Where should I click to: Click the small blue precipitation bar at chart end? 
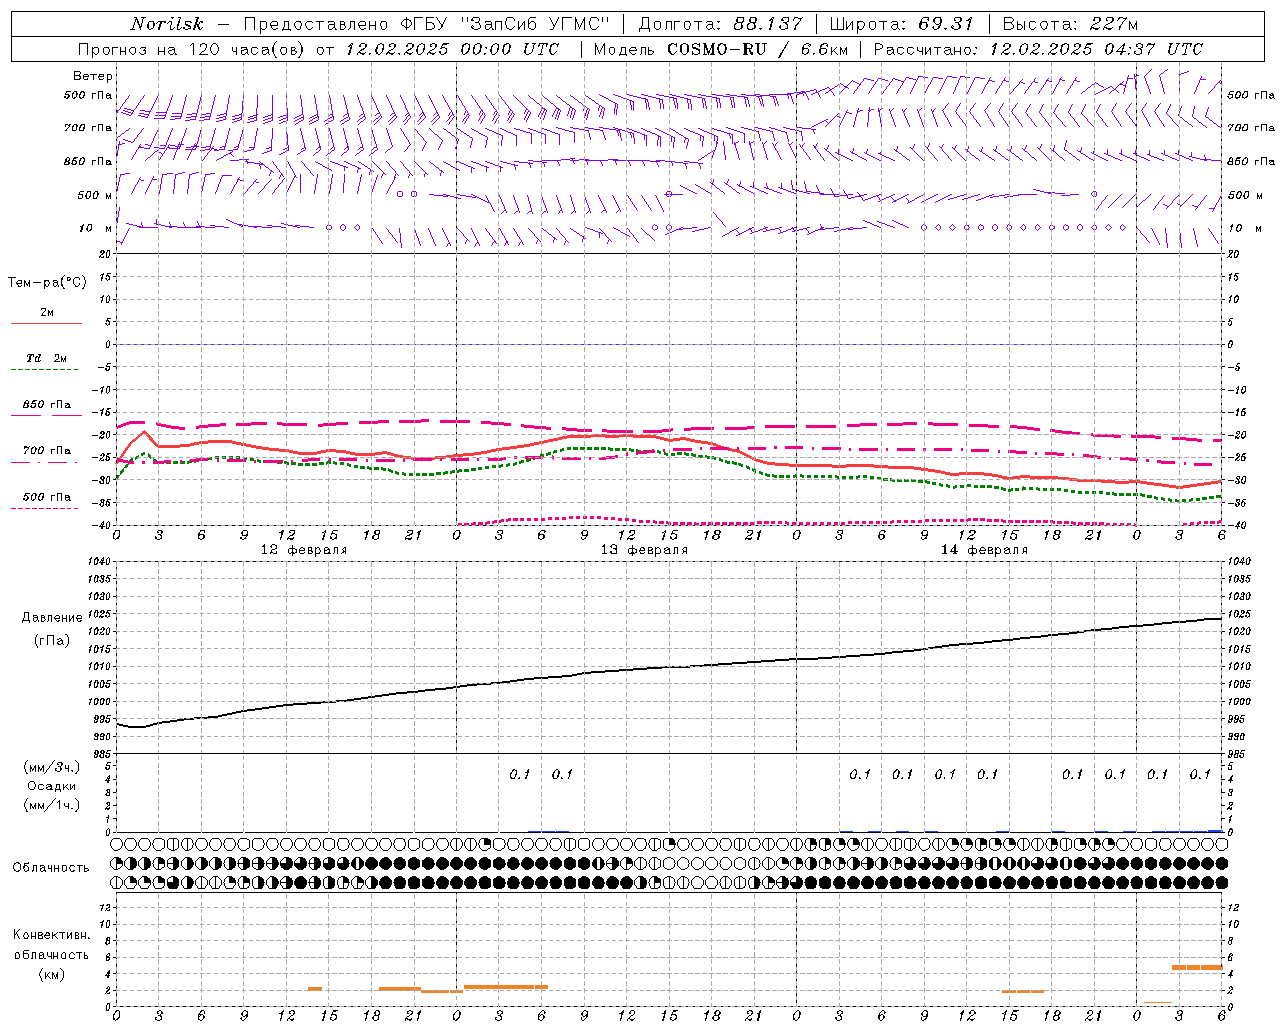(x=1215, y=830)
